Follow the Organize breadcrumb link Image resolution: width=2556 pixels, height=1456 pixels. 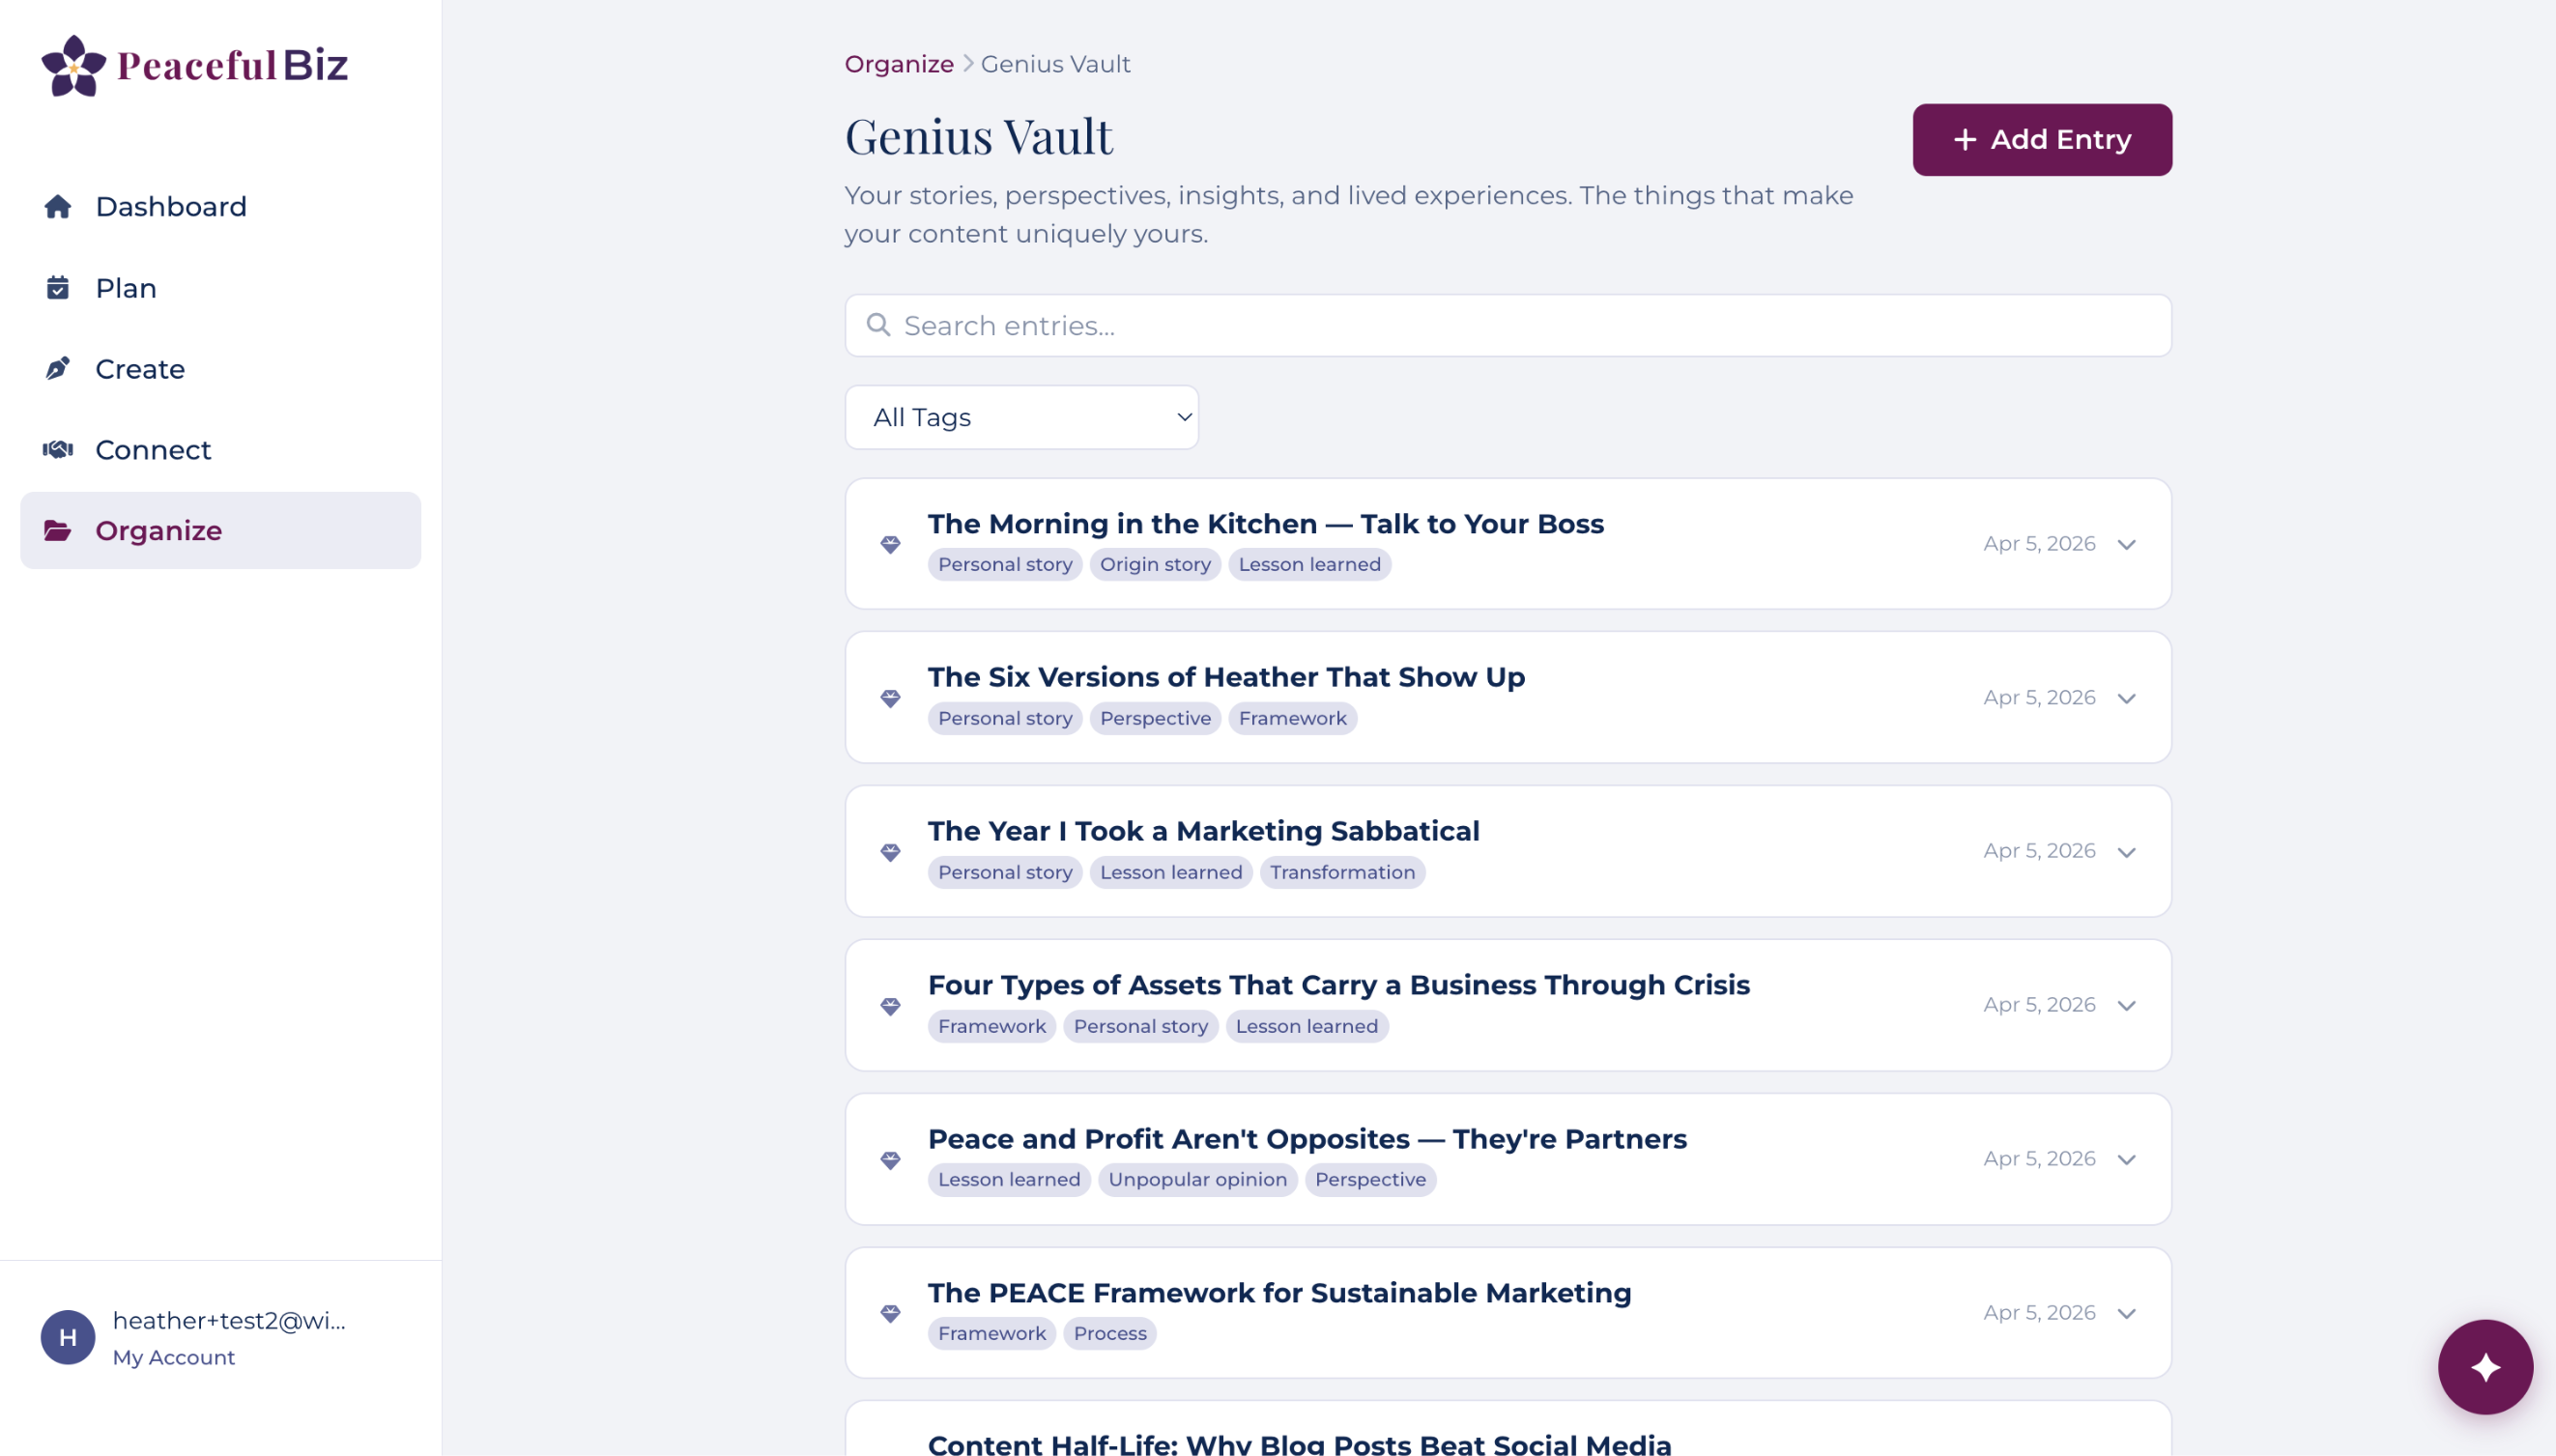click(x=898, y=64)
